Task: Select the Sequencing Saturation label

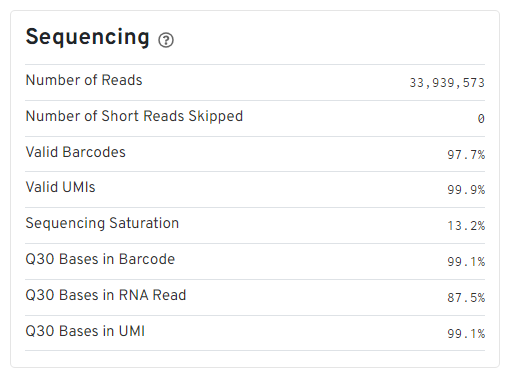Action: click(x=102, y=223)
